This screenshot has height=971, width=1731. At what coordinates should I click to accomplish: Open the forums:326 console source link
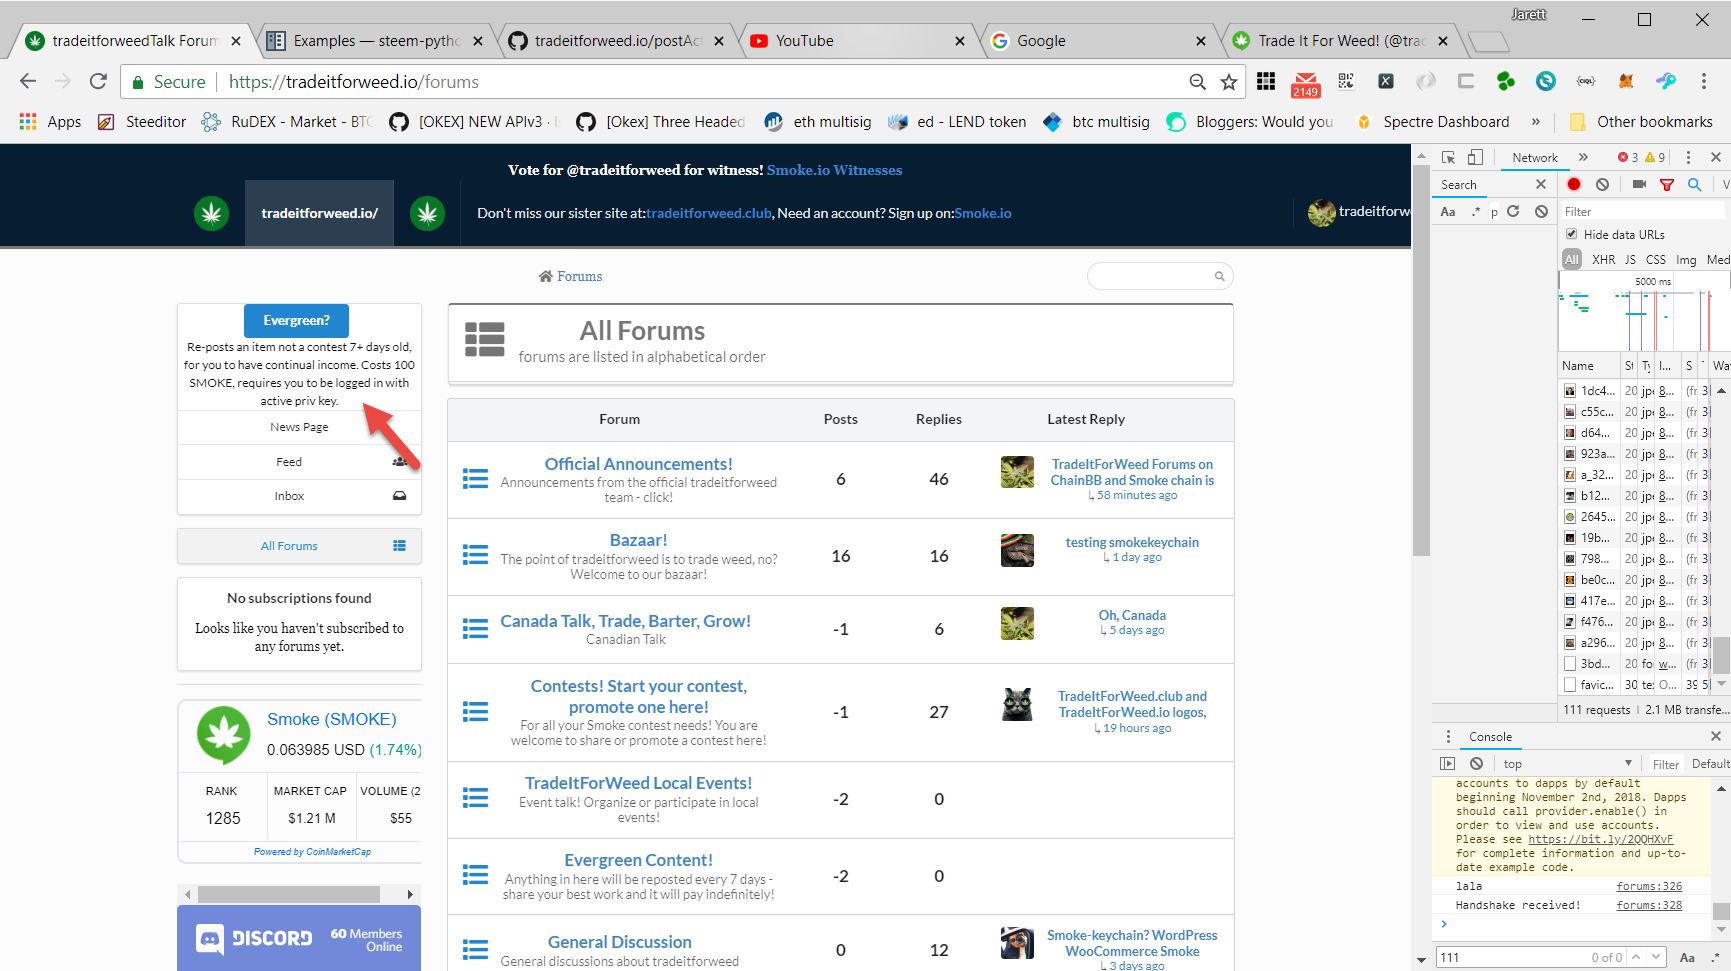click(1649, 886)
